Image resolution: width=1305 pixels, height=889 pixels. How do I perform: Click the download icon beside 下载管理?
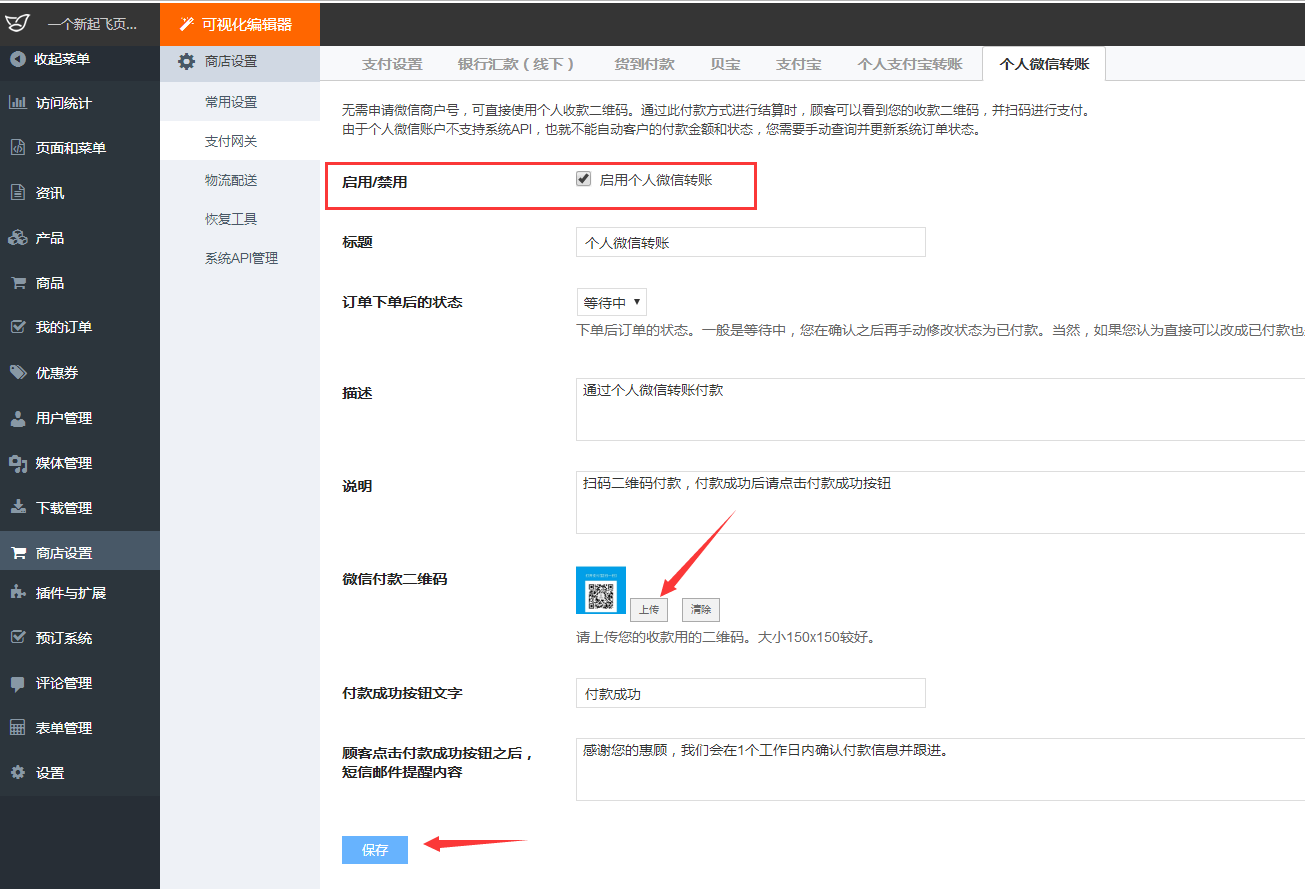[x=17, y=507]
